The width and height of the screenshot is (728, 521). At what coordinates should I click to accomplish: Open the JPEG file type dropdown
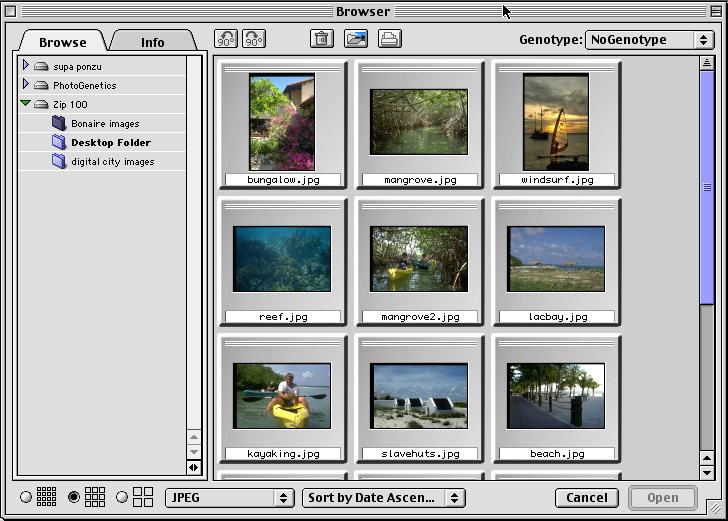tap(229, 497)
